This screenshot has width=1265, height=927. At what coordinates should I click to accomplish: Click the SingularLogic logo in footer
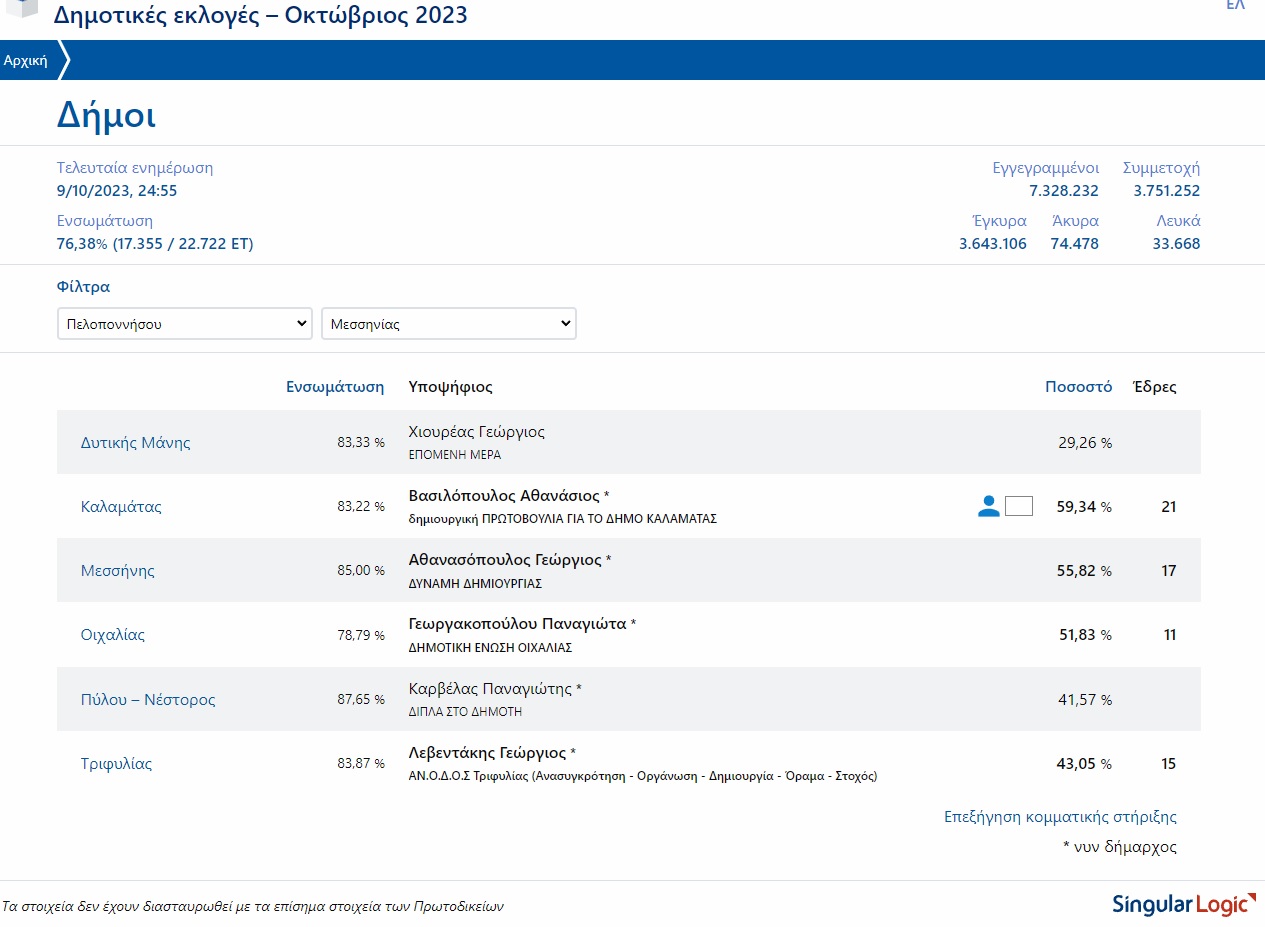coord(1183,904)
